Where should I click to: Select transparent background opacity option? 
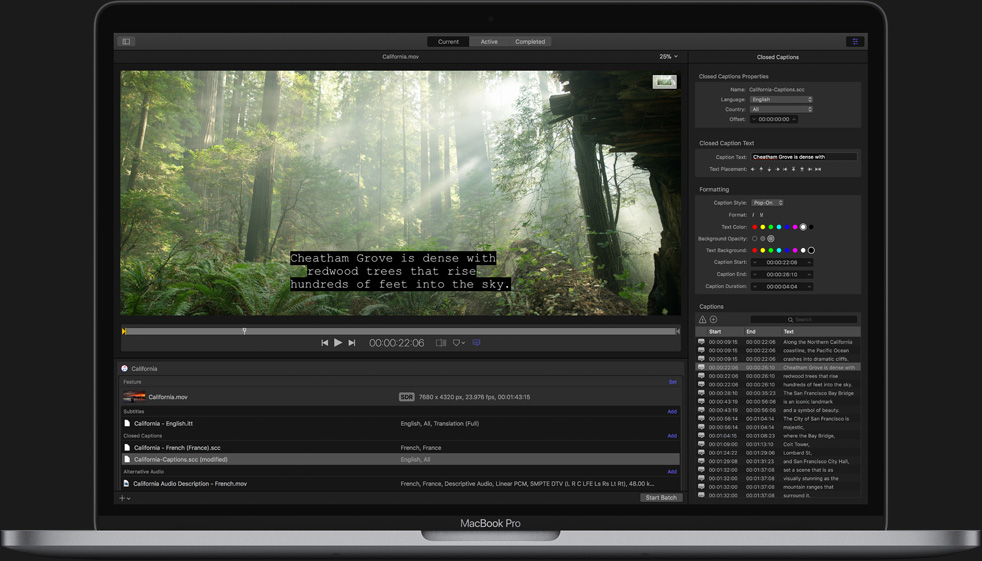pyautogui.click(x=755, y=239)
